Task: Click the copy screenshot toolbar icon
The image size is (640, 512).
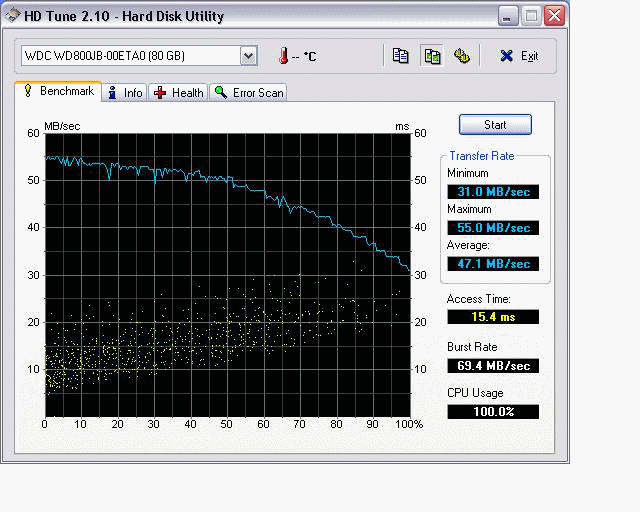Action: (x=432, y=56)
